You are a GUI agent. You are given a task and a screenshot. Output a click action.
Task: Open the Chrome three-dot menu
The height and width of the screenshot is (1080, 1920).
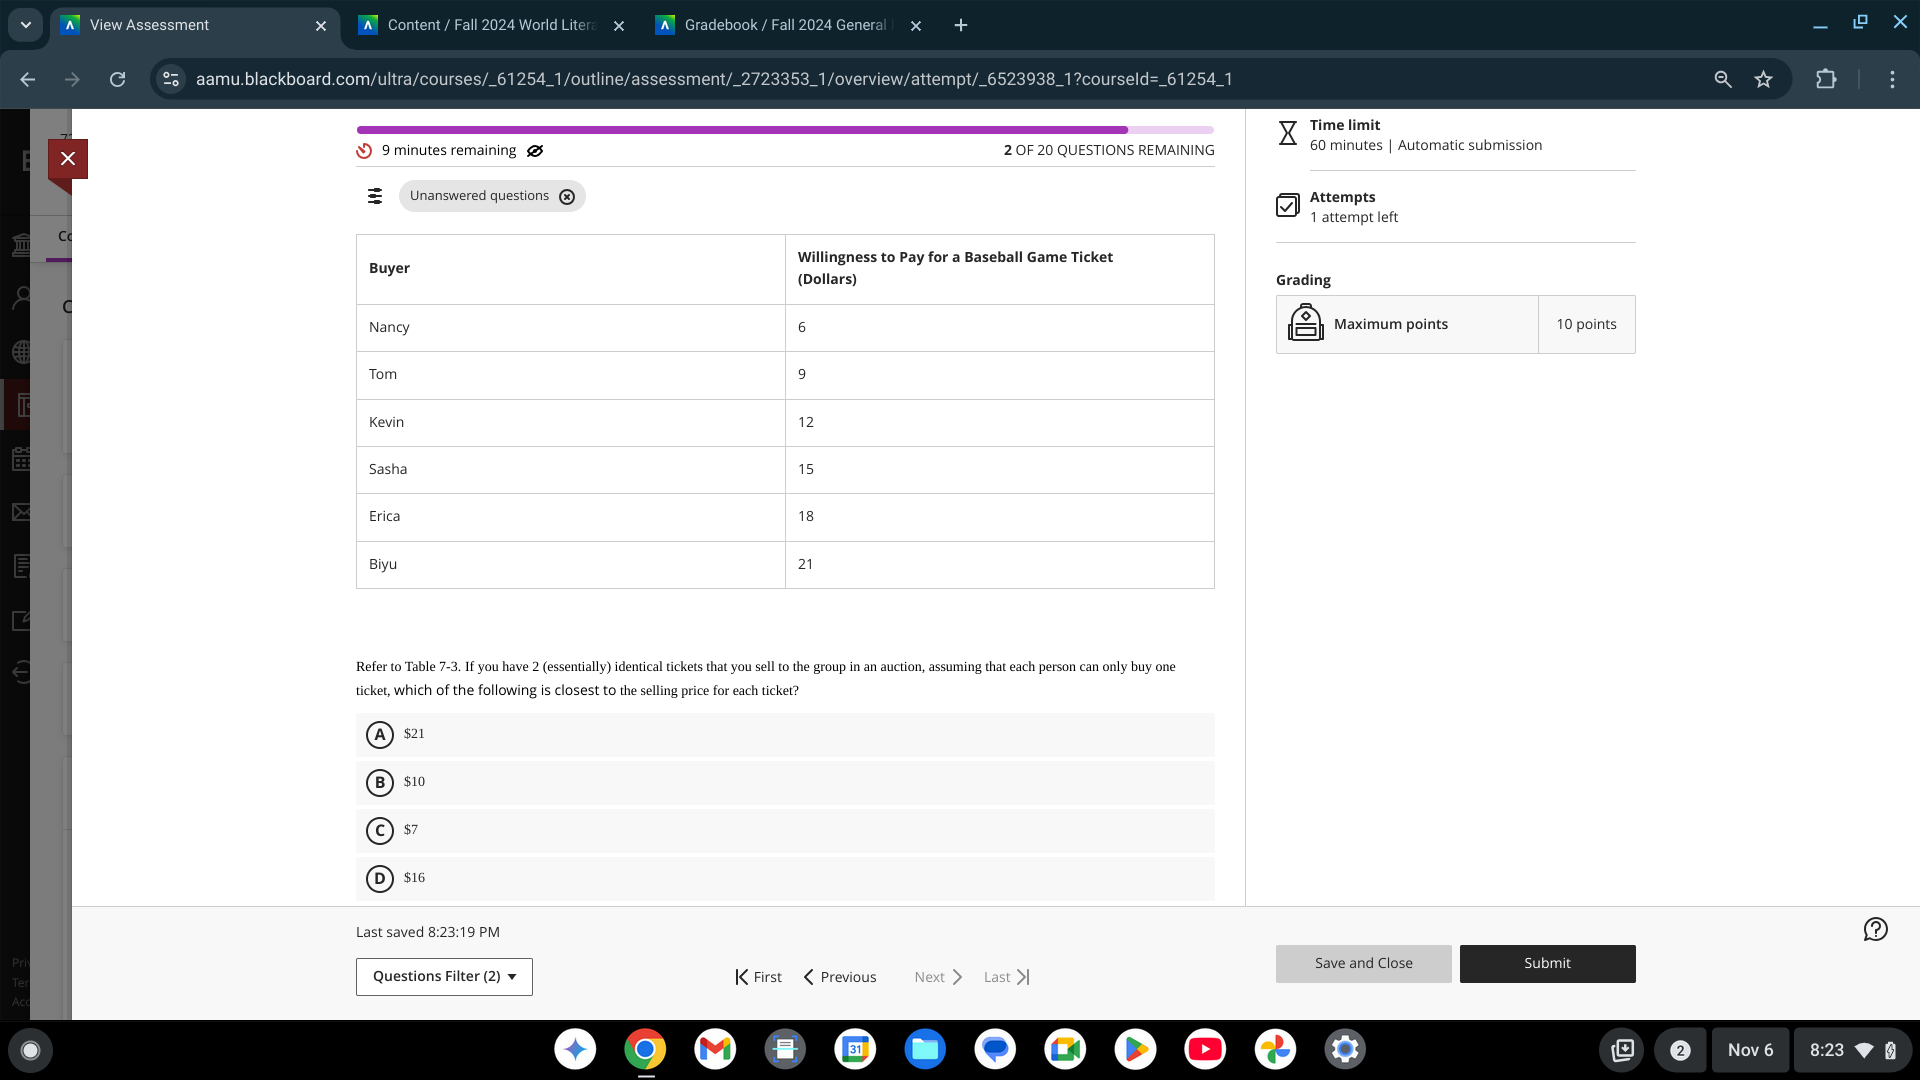1892,79
